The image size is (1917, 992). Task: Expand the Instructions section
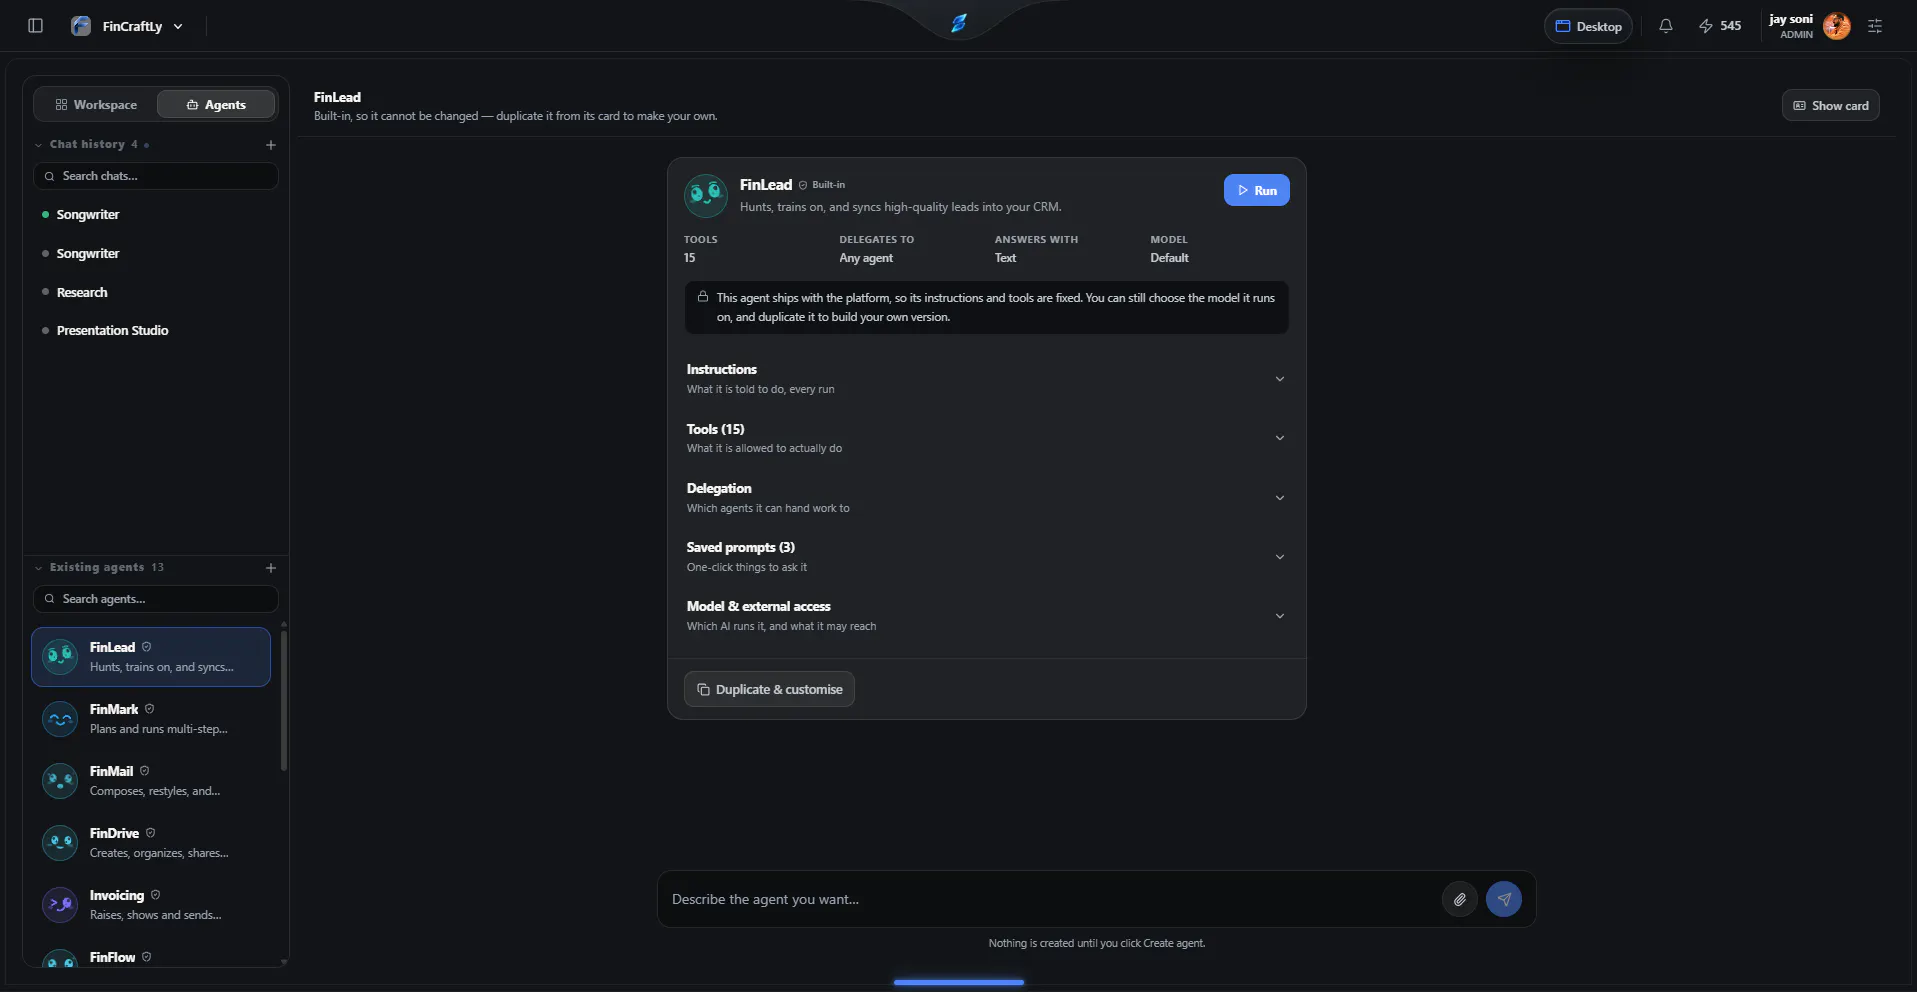(986, 379)
